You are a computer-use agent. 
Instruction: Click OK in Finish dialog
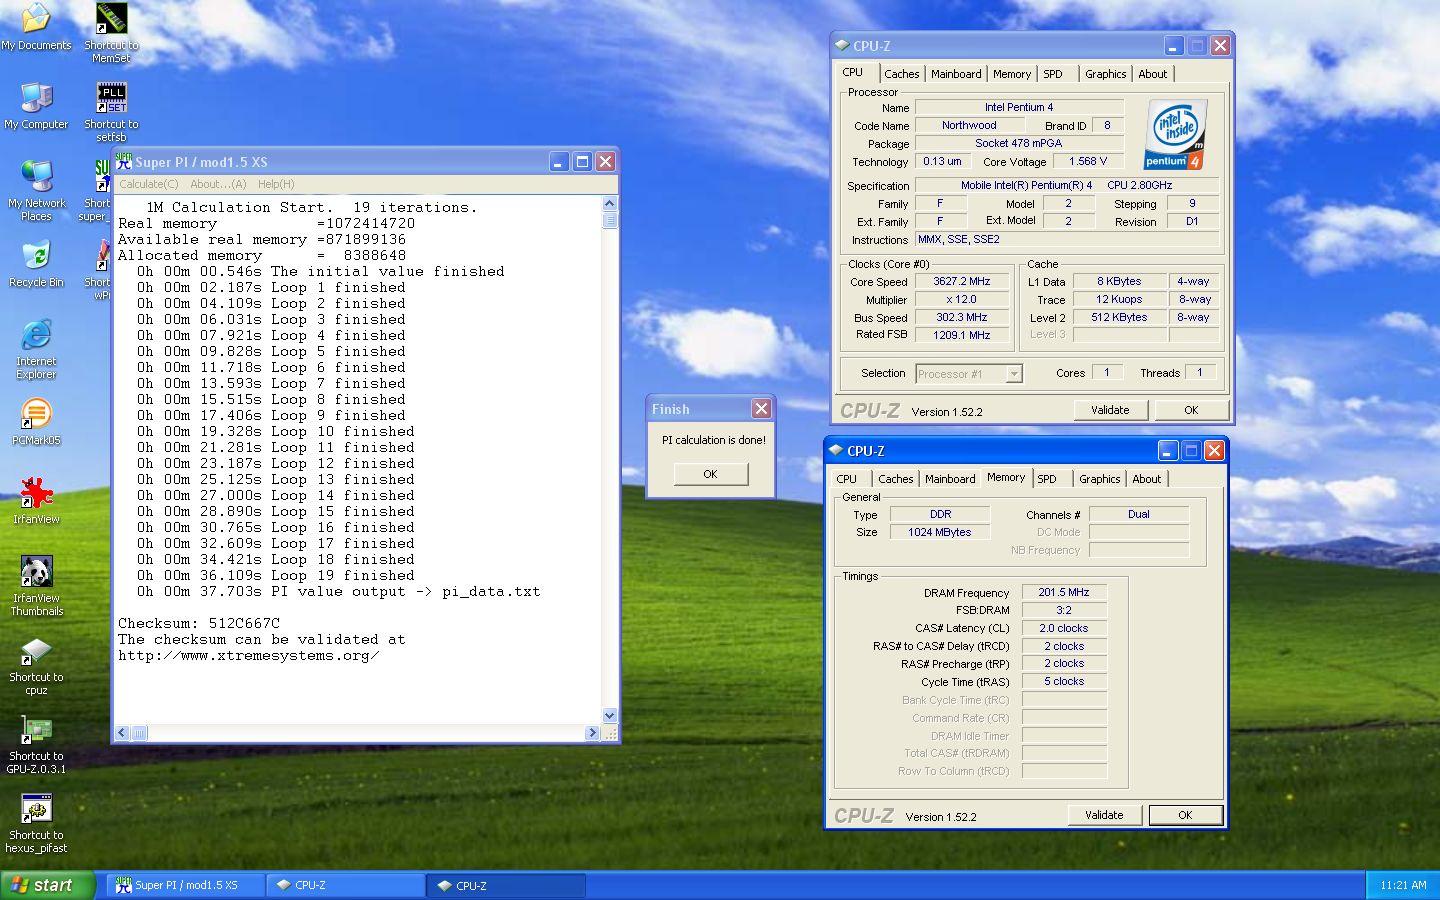click(710, 474)
